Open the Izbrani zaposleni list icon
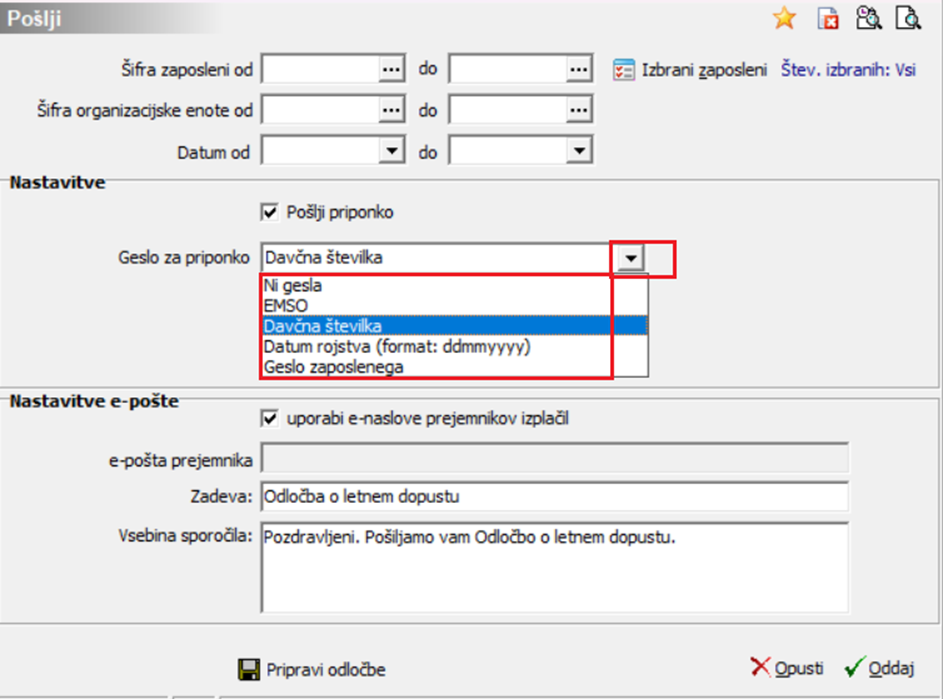The image size is (943, 699). click(624, 70)
